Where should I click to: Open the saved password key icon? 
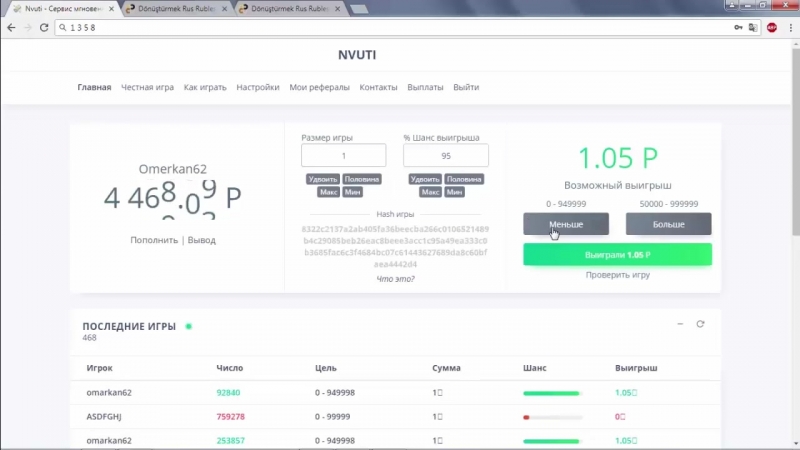click(x=738, y=28)
